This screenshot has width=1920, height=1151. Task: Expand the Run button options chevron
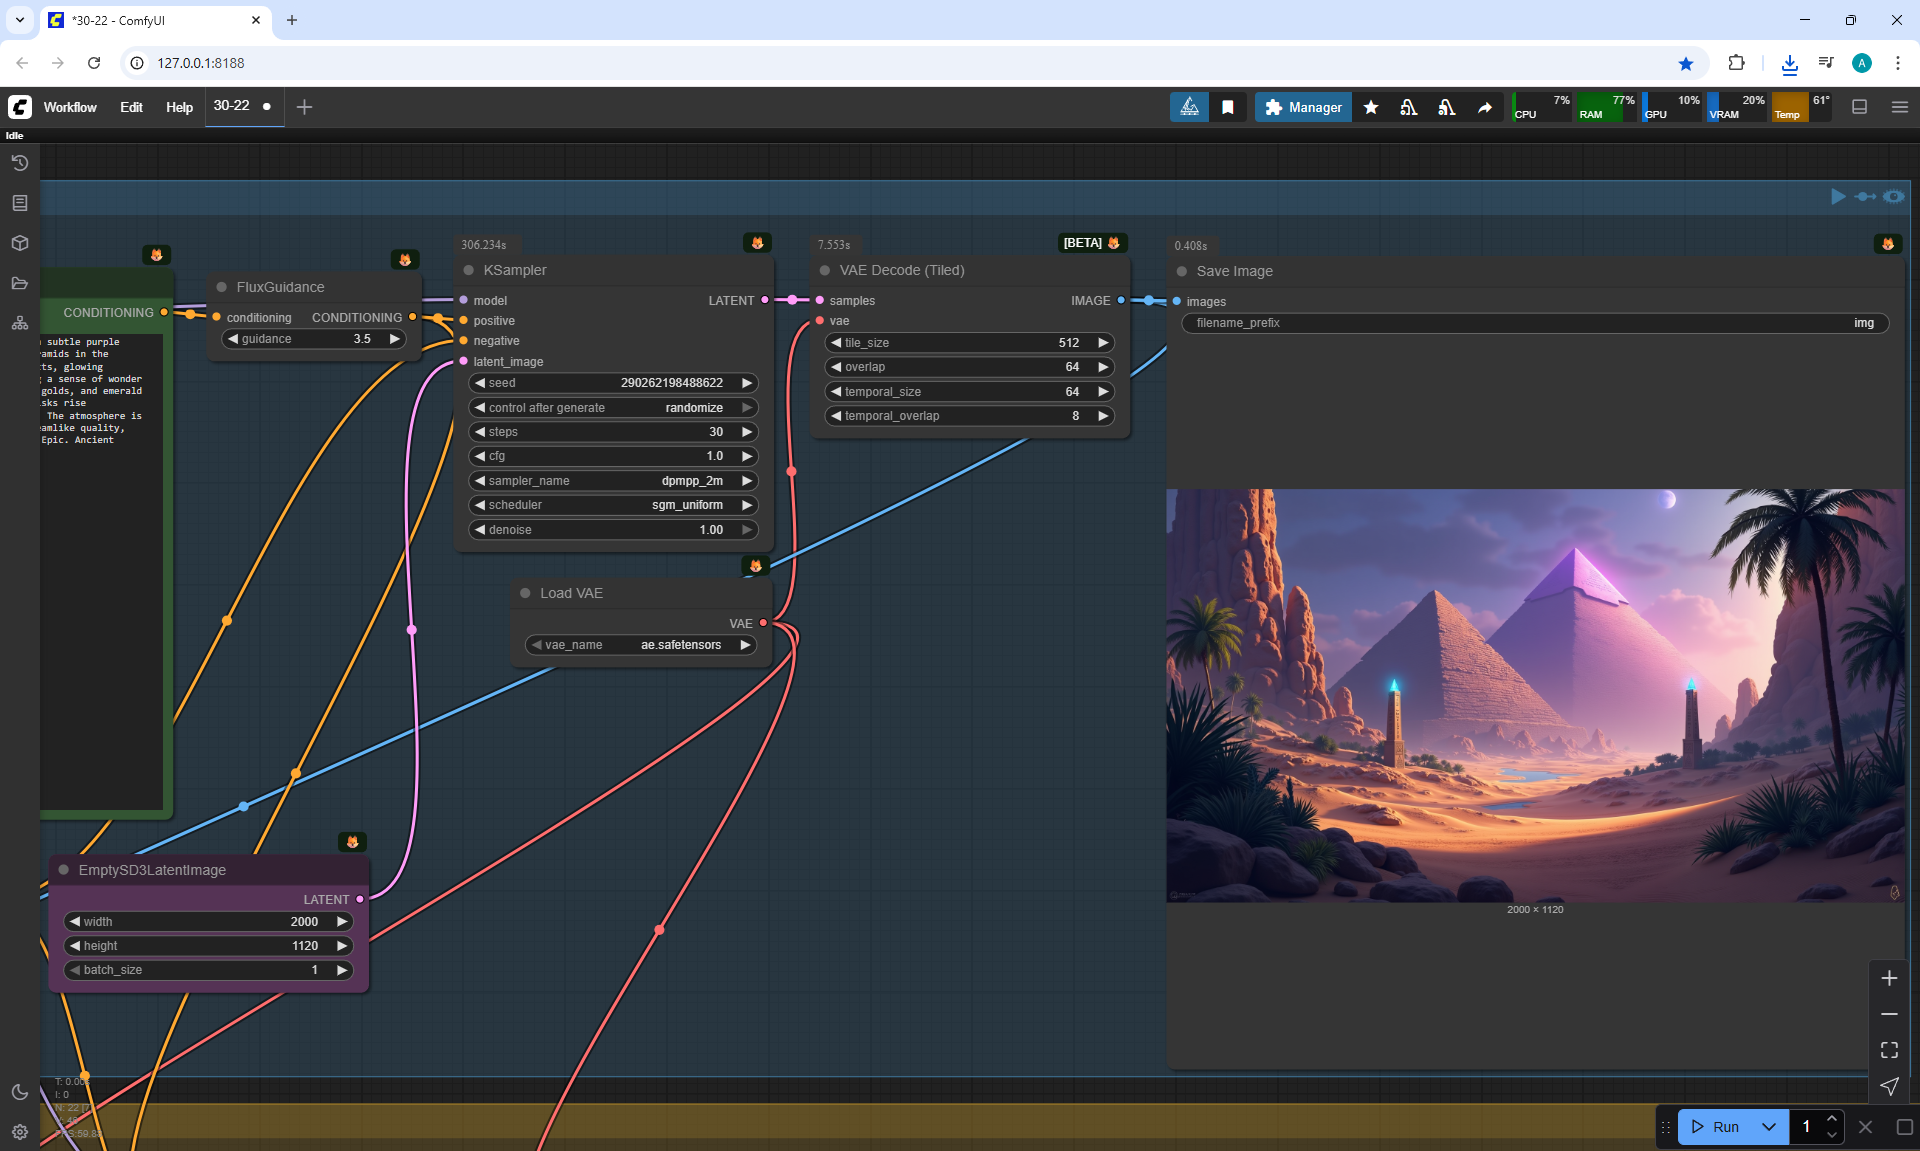coord(1768,1127)
